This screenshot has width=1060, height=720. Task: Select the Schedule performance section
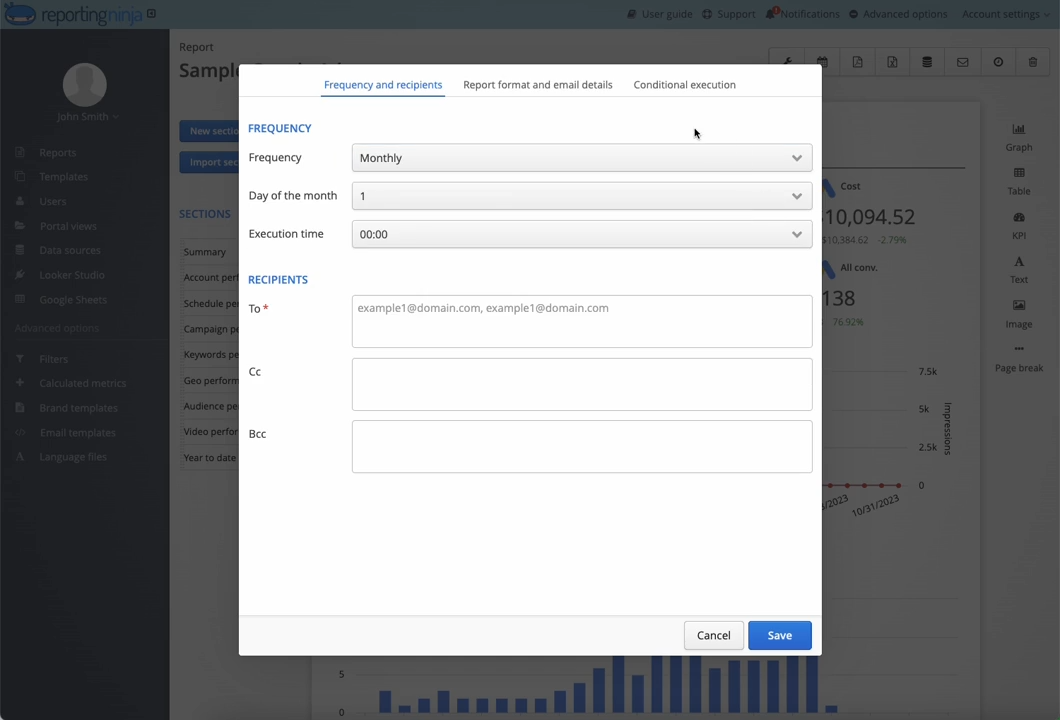tap(210, 304)
